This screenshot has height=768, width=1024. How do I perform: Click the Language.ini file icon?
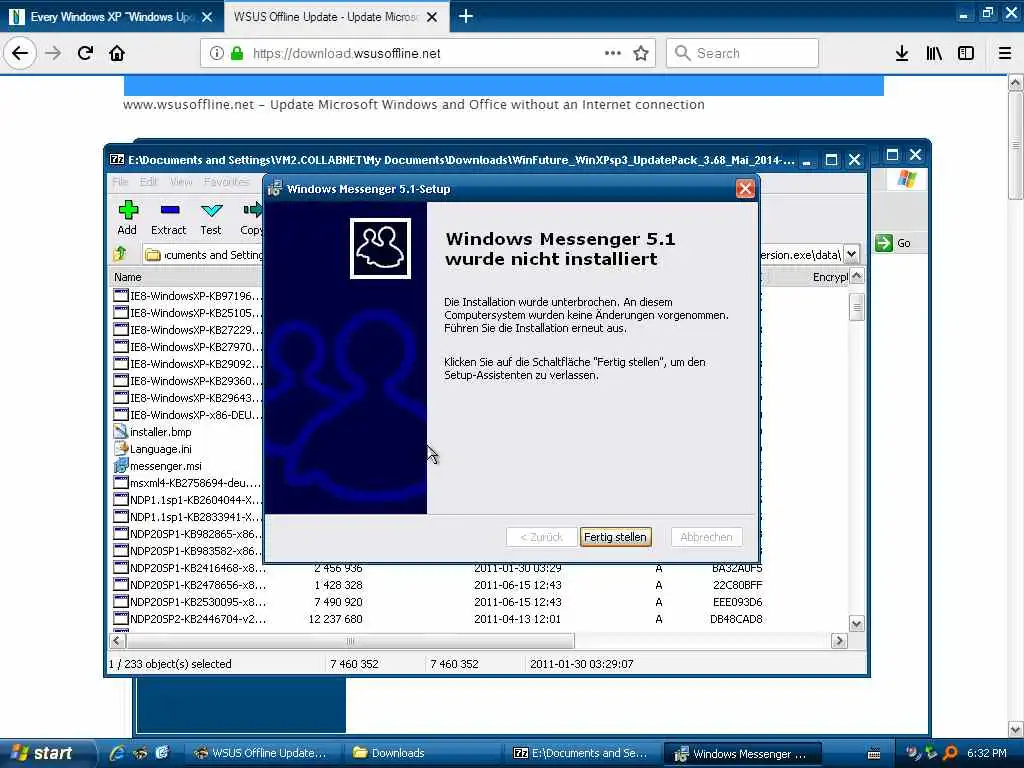[121, 449]
